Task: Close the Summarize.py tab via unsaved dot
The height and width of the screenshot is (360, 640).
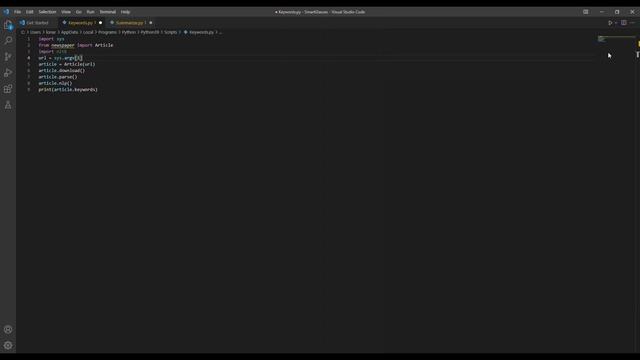Action: (151, 23)
